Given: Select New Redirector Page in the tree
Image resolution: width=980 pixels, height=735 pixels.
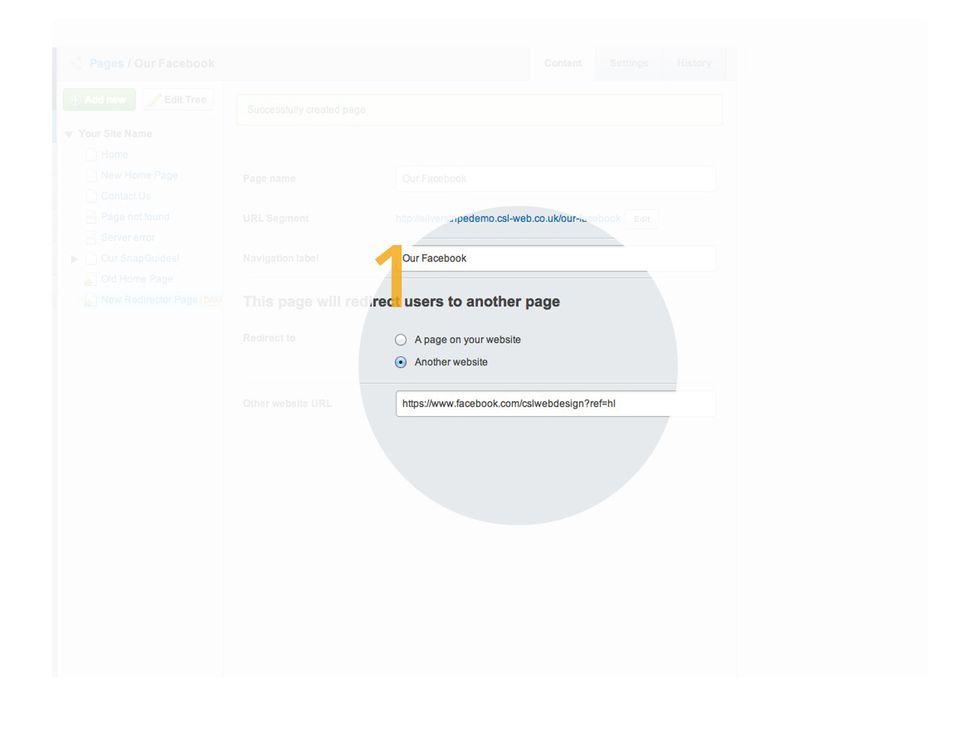Looking at the screenshot, I should [x=149, y=300].
